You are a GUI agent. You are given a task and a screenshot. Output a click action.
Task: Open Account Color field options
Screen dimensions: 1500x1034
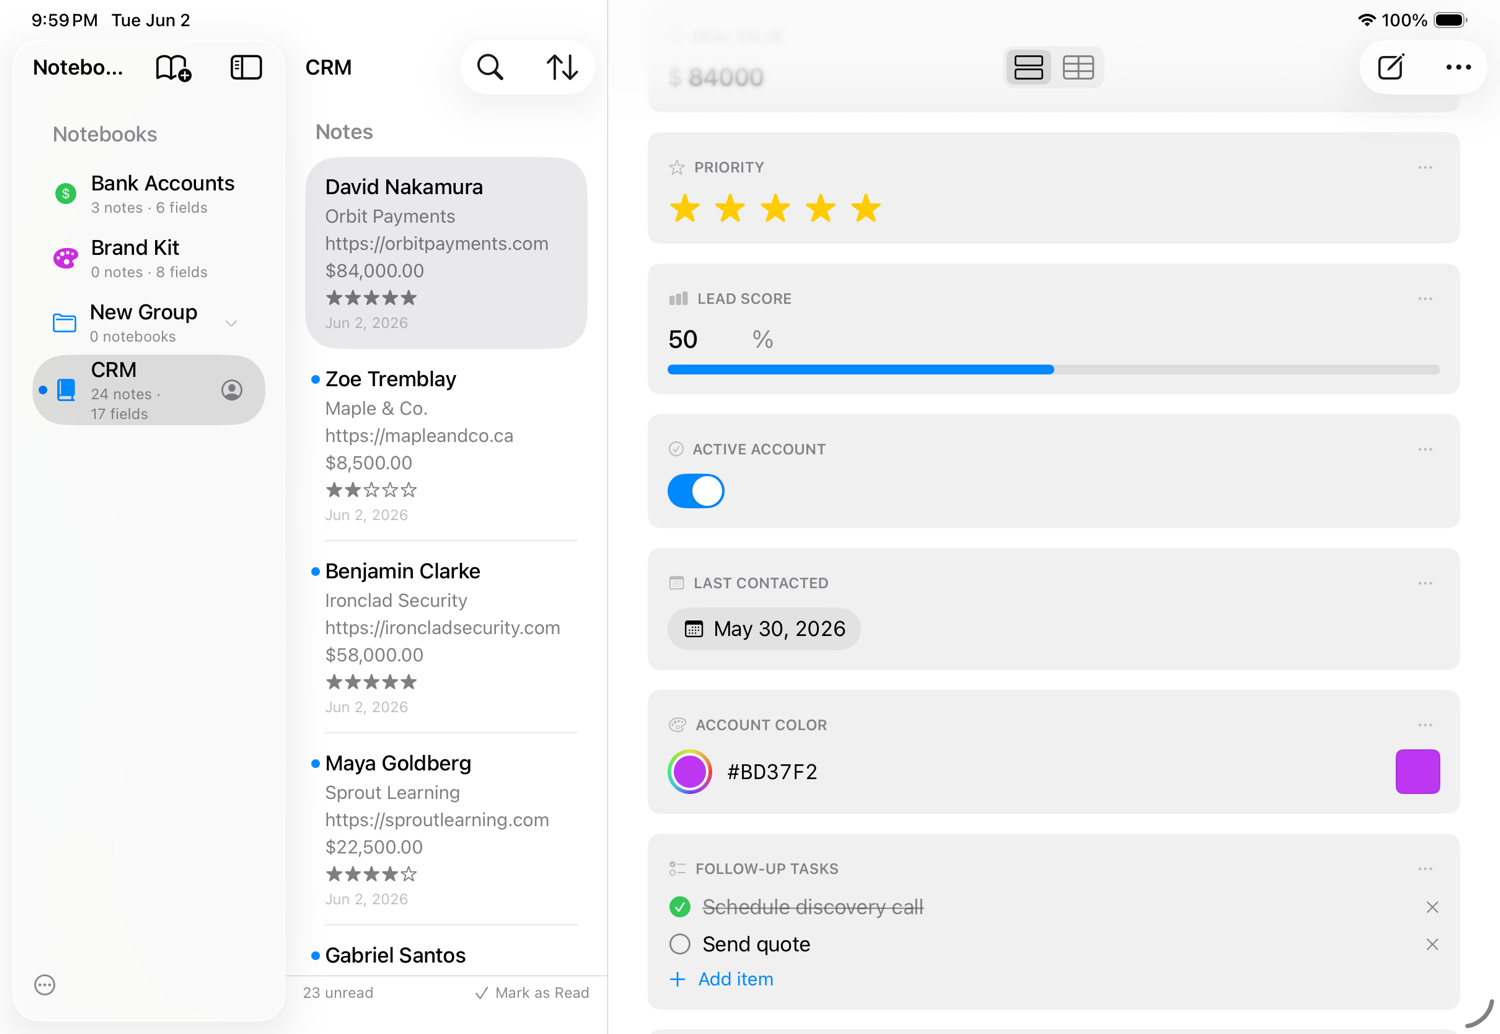tap(1425, 725)
